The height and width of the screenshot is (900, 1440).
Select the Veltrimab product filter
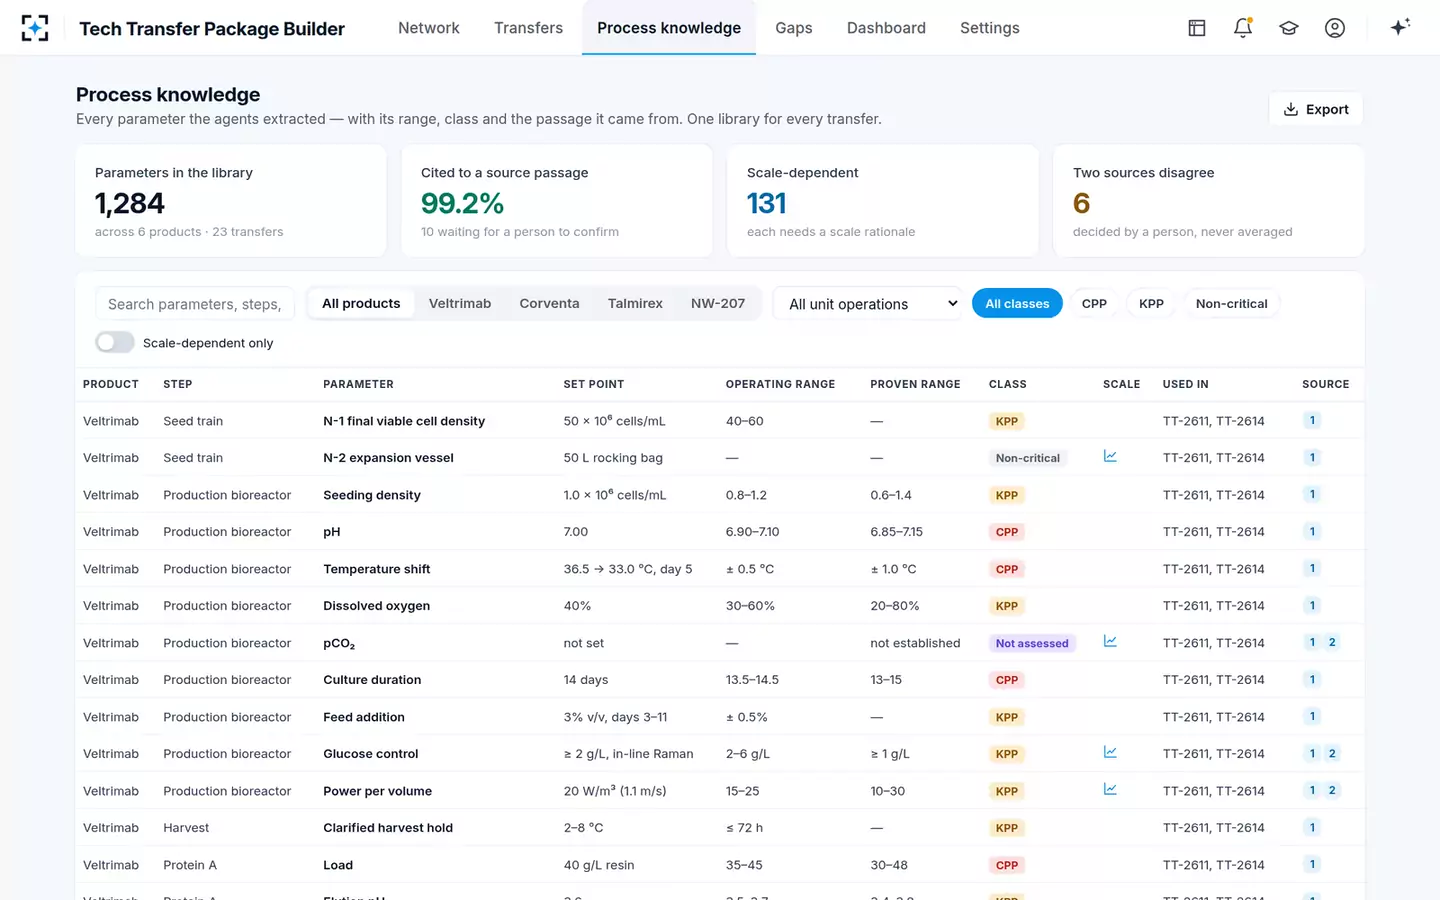click(x=460, y=303)
